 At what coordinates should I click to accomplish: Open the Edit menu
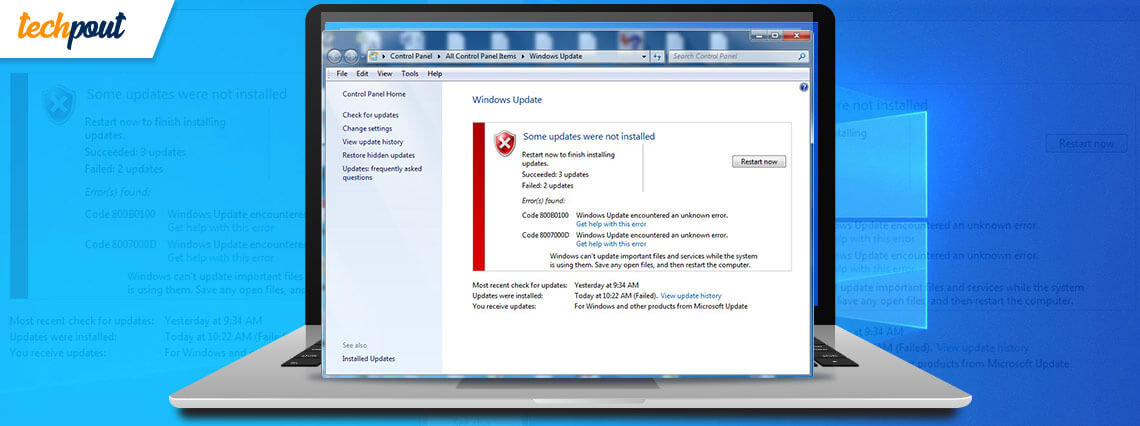[362, 73]
